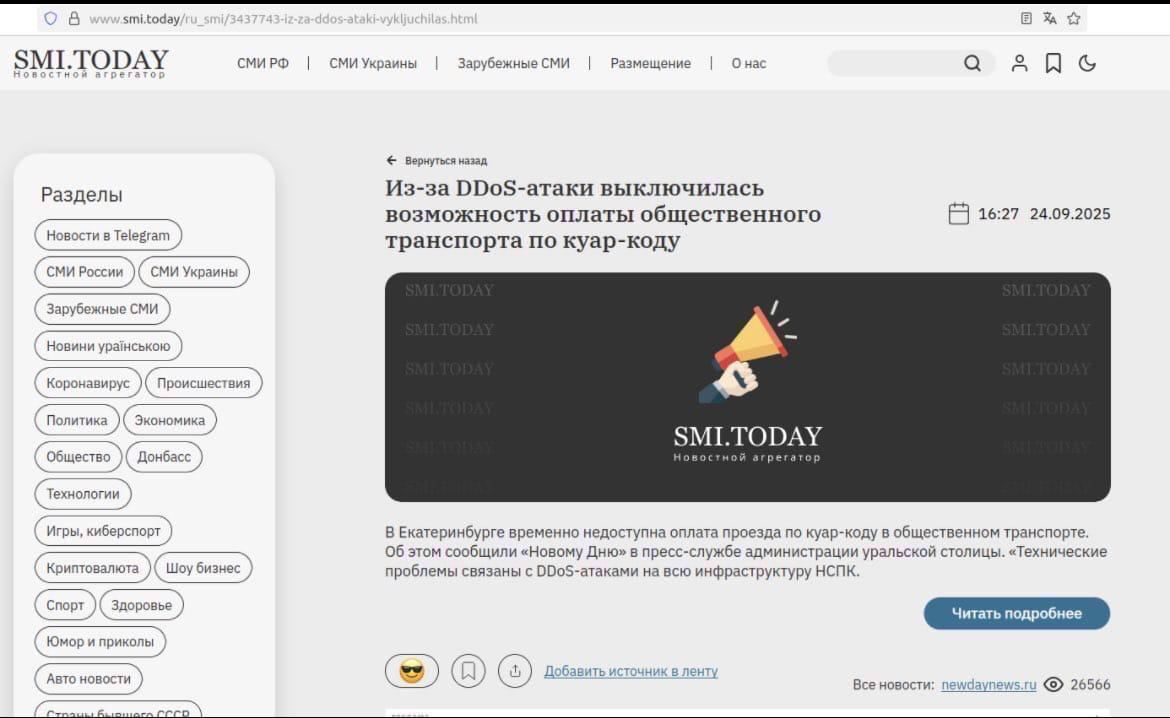Viewport: 1170px width, 718px height.
Task: Share the article via the share icon
Action: point(515,670)
